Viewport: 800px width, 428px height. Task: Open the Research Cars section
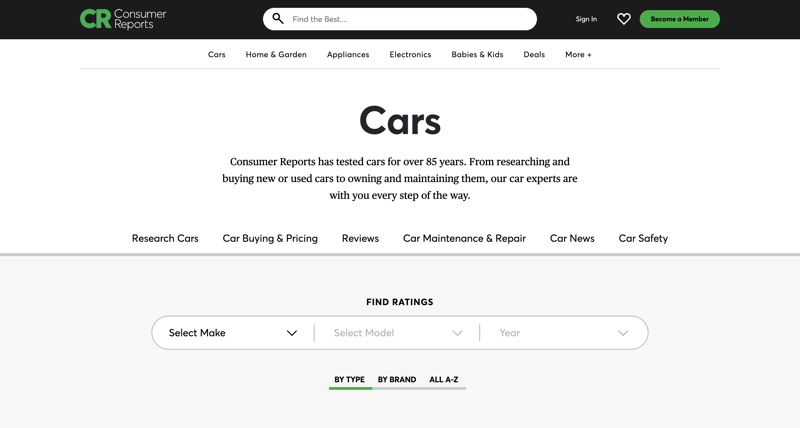coord(165,238)
